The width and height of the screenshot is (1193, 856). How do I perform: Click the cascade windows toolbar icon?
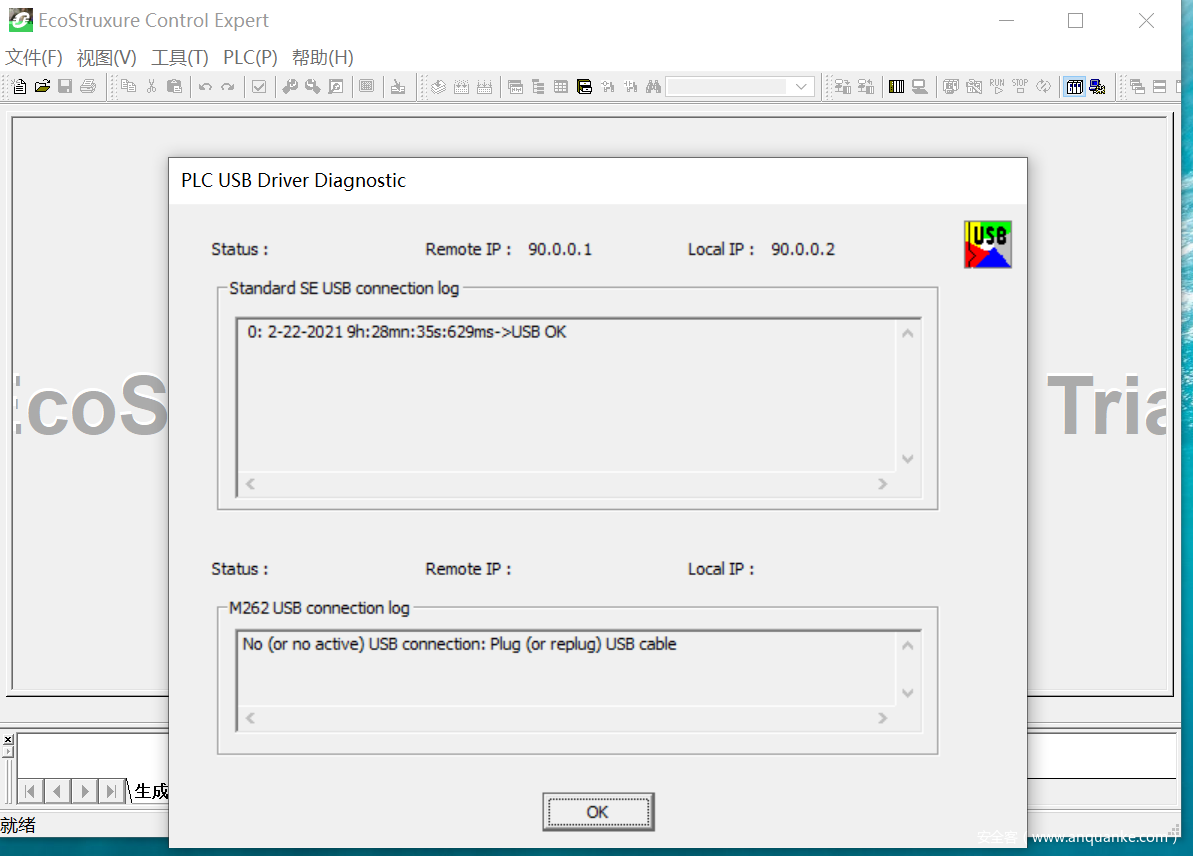1137,87
